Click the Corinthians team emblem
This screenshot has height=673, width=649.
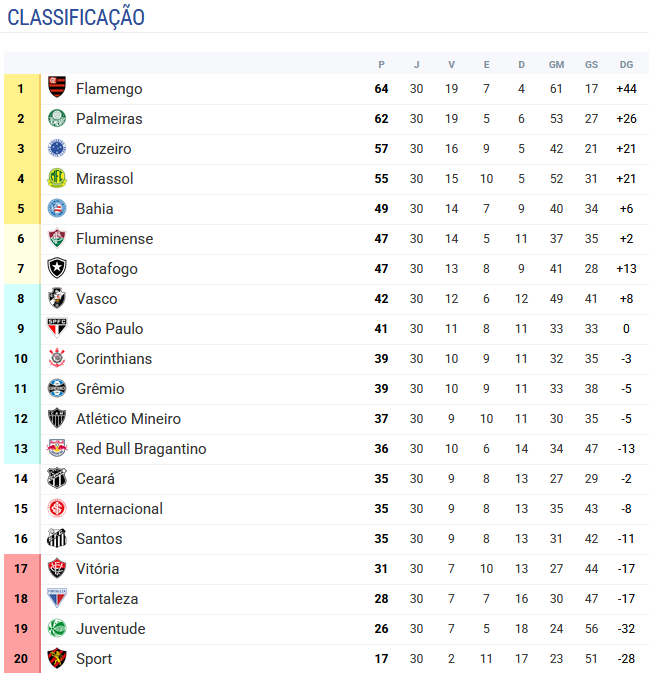pyautogui.click(x=57, y=359)
